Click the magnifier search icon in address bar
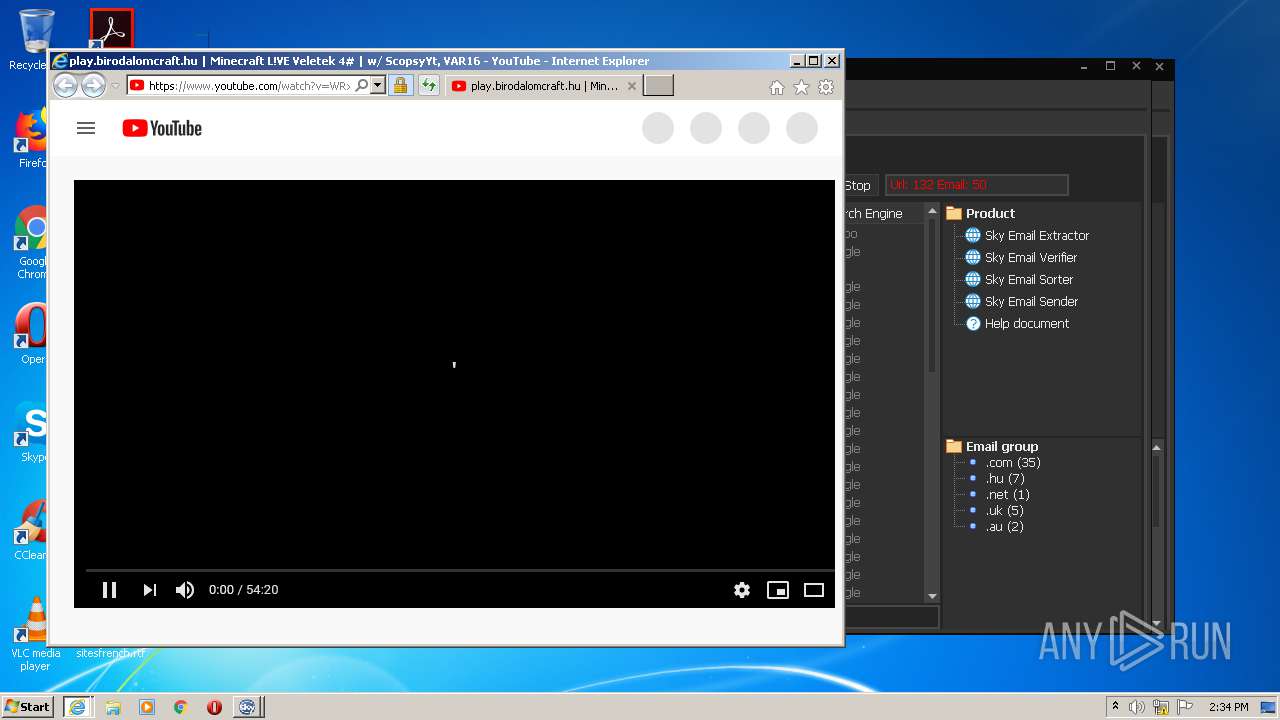 [x=362, y=86]
